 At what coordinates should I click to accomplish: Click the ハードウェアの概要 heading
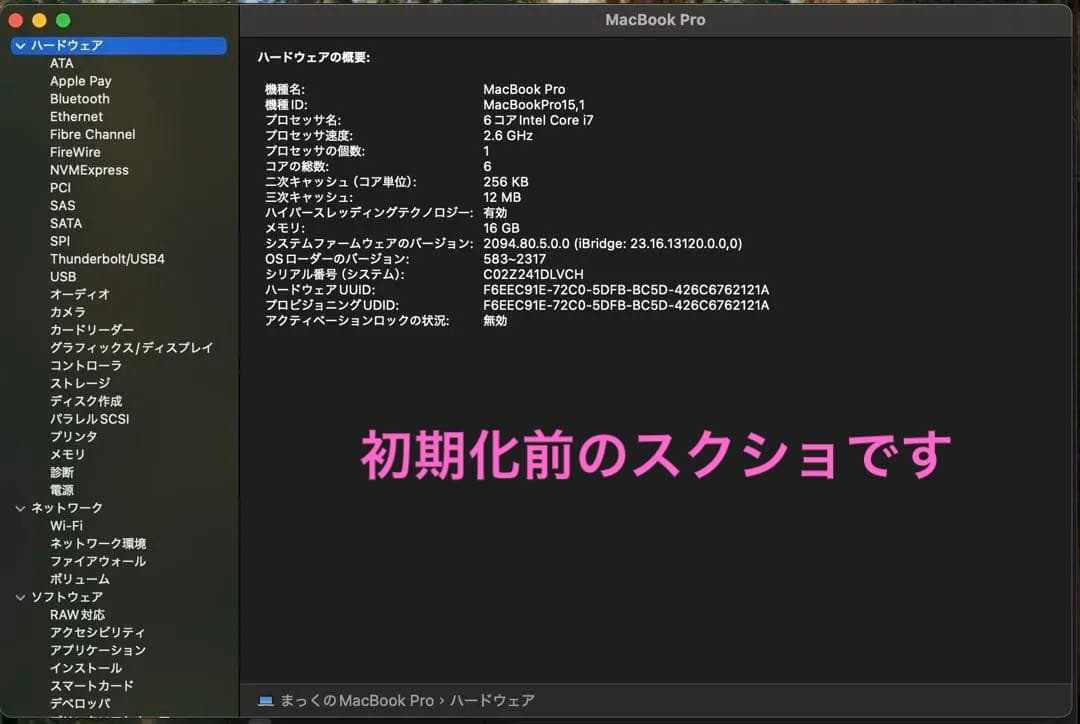(x=313, y=57)
